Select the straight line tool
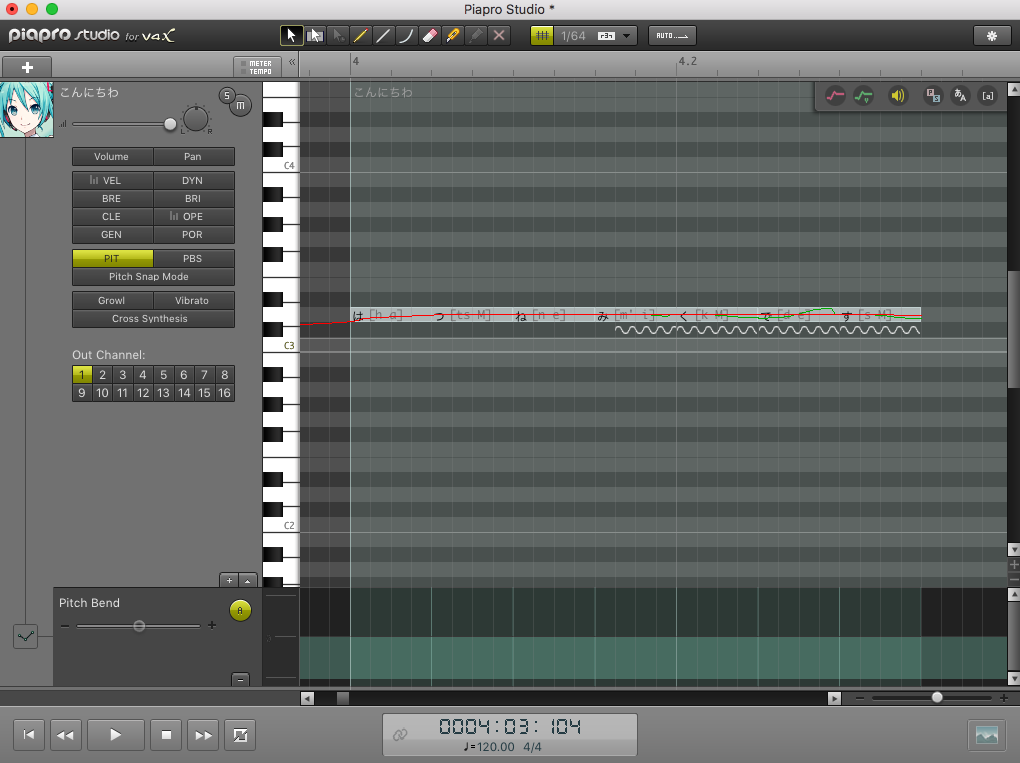This screenshot has width=1020, height=763. click(383, 36)
